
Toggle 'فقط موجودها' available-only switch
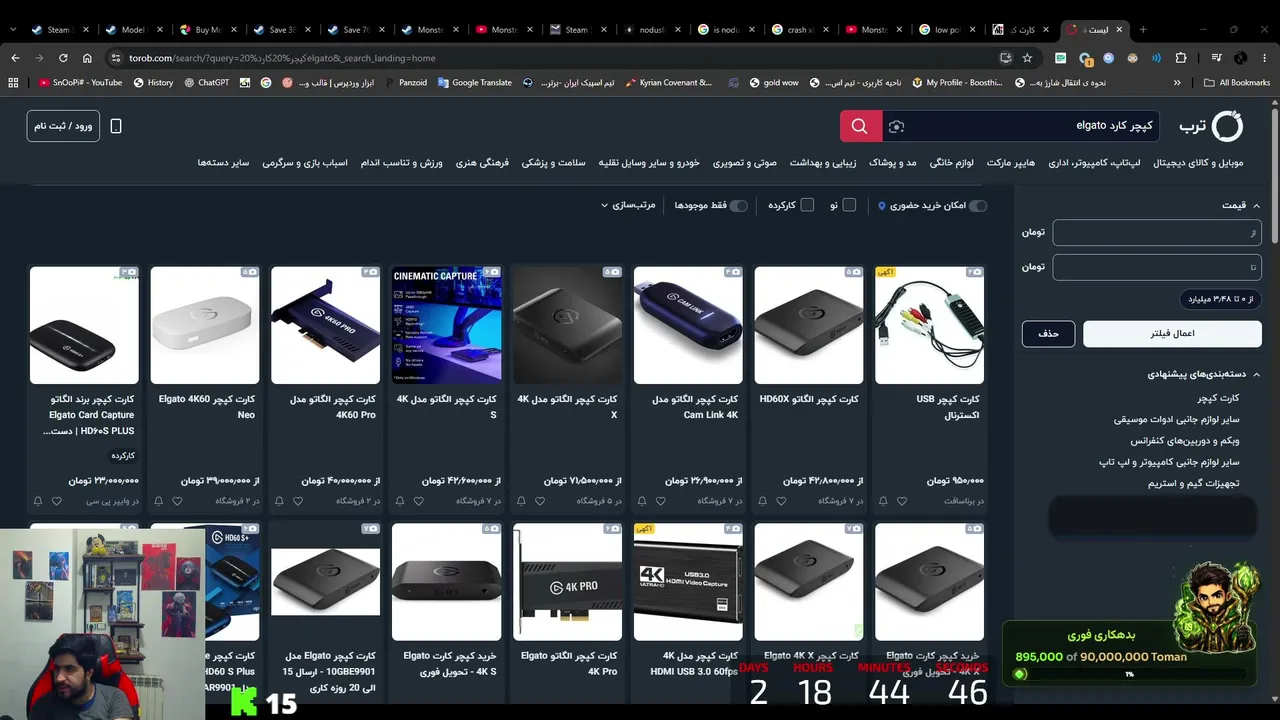[738, 206]
